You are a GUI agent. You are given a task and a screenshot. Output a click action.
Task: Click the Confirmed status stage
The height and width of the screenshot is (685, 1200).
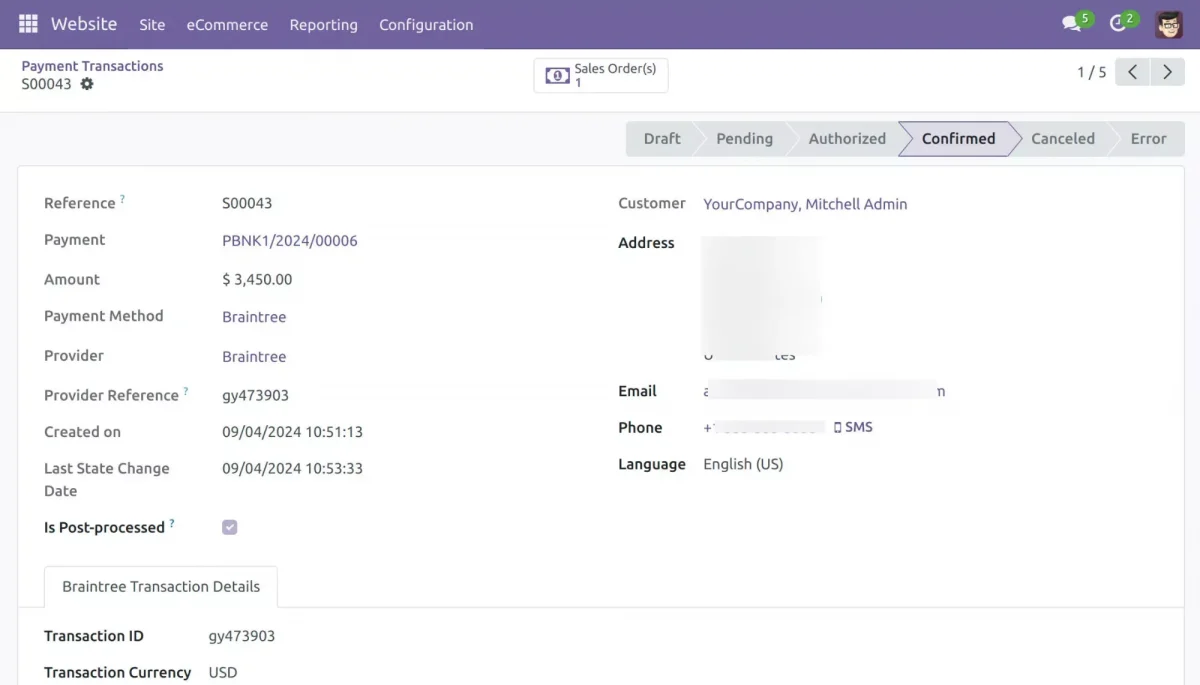click(958, 139)
